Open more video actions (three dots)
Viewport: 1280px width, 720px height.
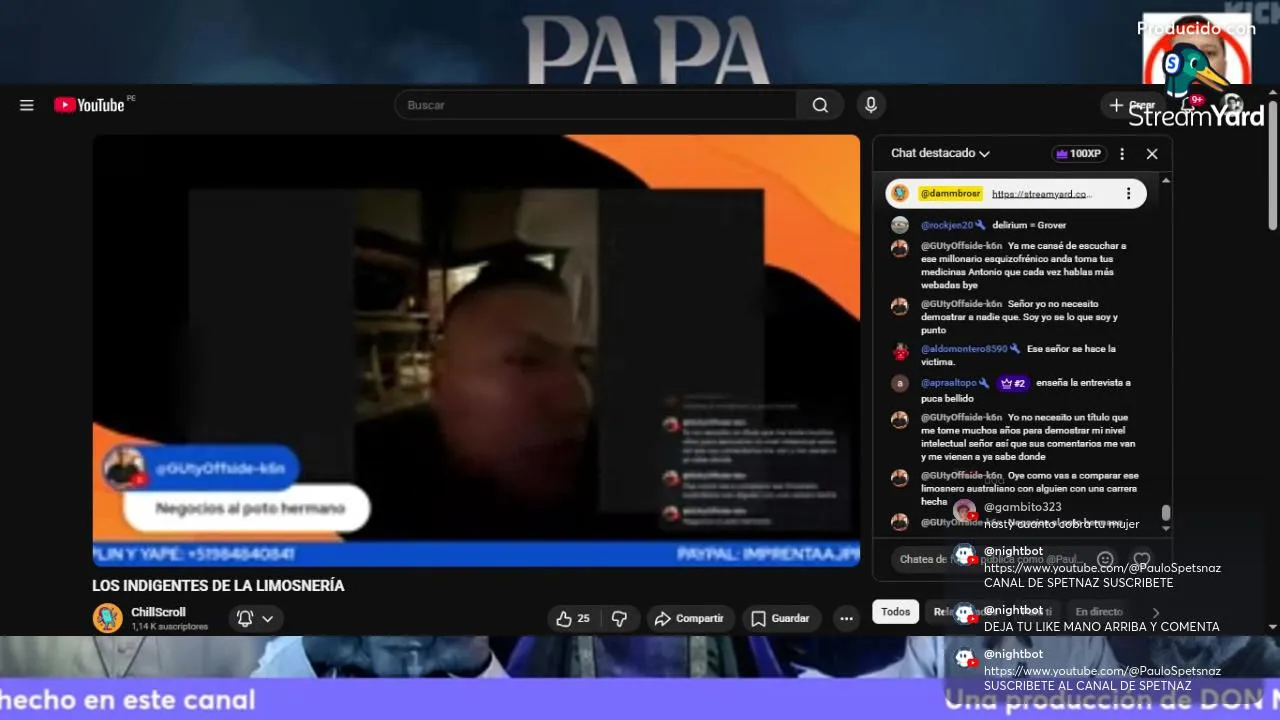pyautogui.click(x=846, y=619)
